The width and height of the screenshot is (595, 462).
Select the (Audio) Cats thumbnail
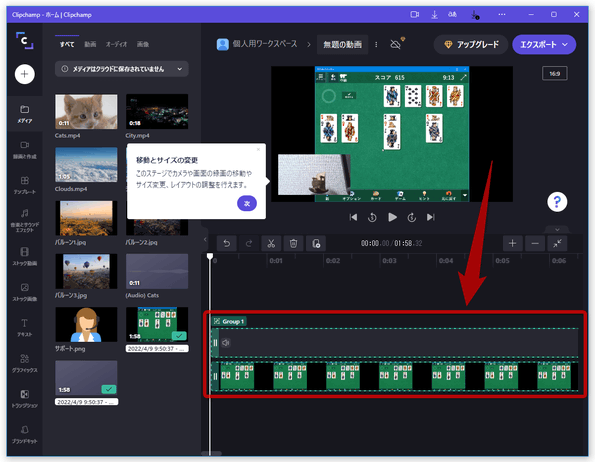point(157,271)
